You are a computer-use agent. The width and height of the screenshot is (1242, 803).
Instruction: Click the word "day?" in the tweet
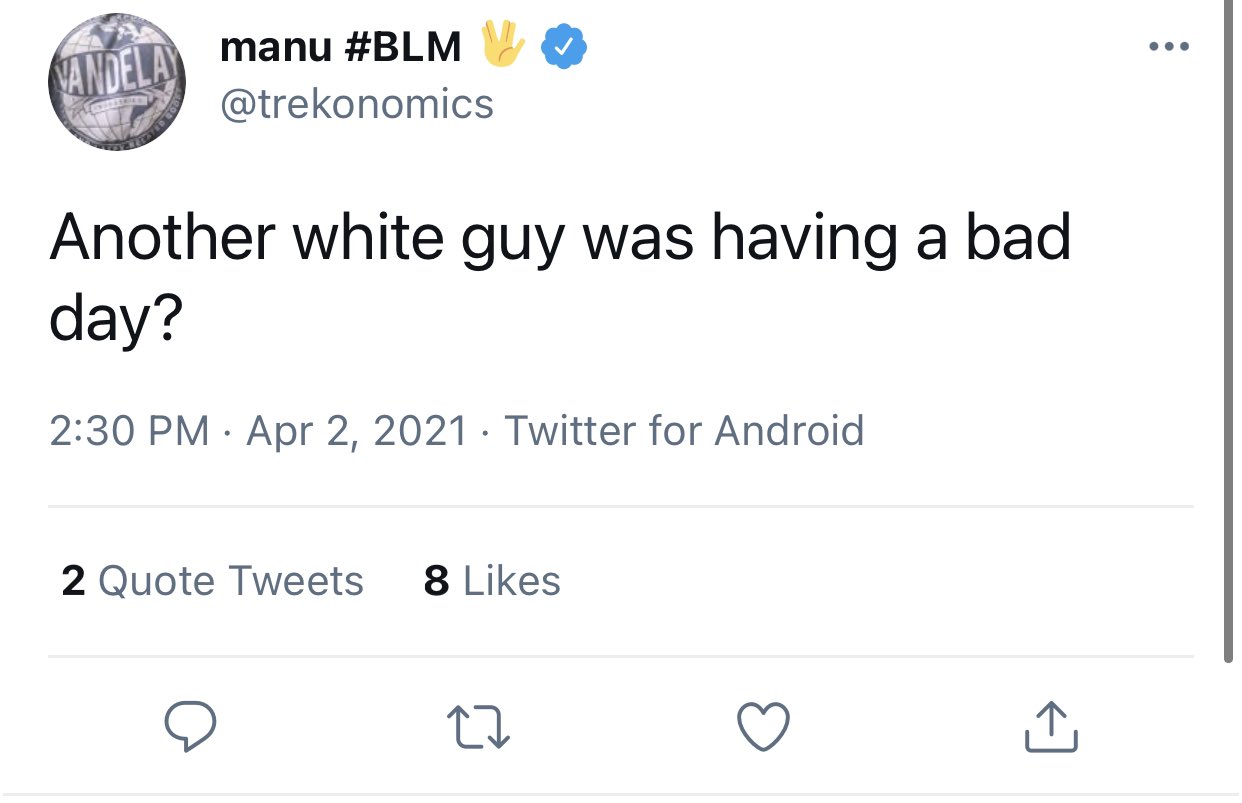point(115,317)
